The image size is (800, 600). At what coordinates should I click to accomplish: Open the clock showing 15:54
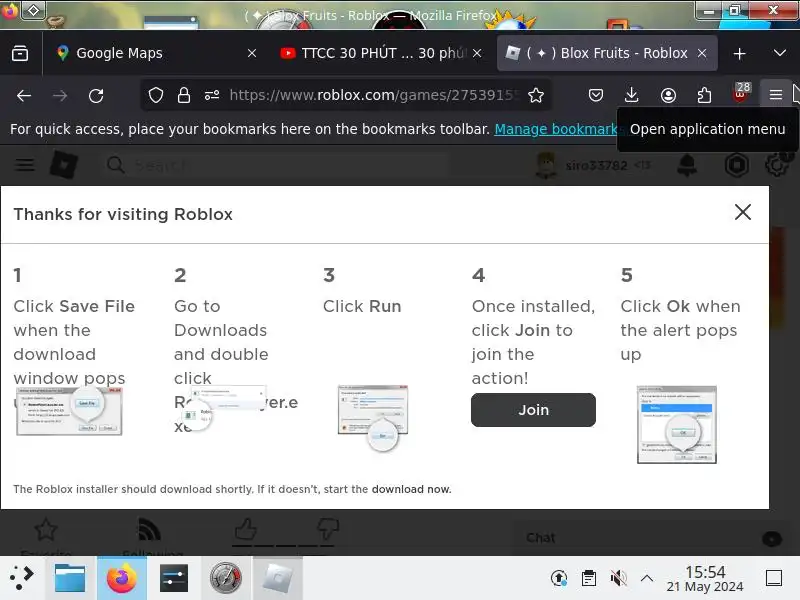pyautogui.click(x=705, y=579)
